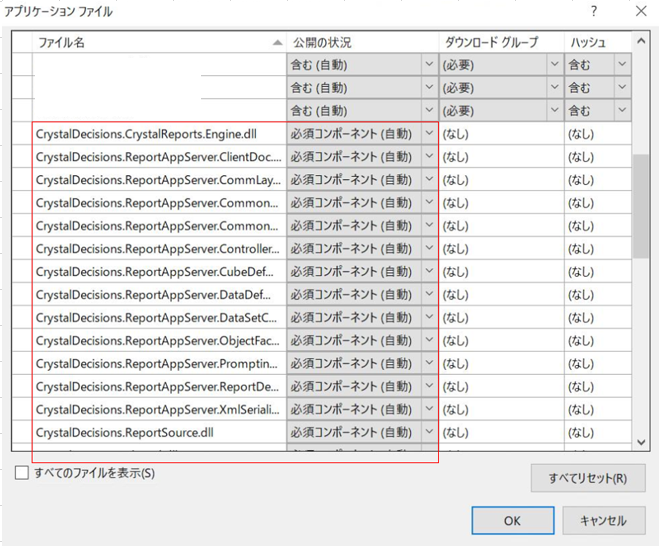Screen dimensions: 659x546
Task: Open publish status dropdown for ReportAppServer.Promptin row
Action: click(x=429, y=363)
